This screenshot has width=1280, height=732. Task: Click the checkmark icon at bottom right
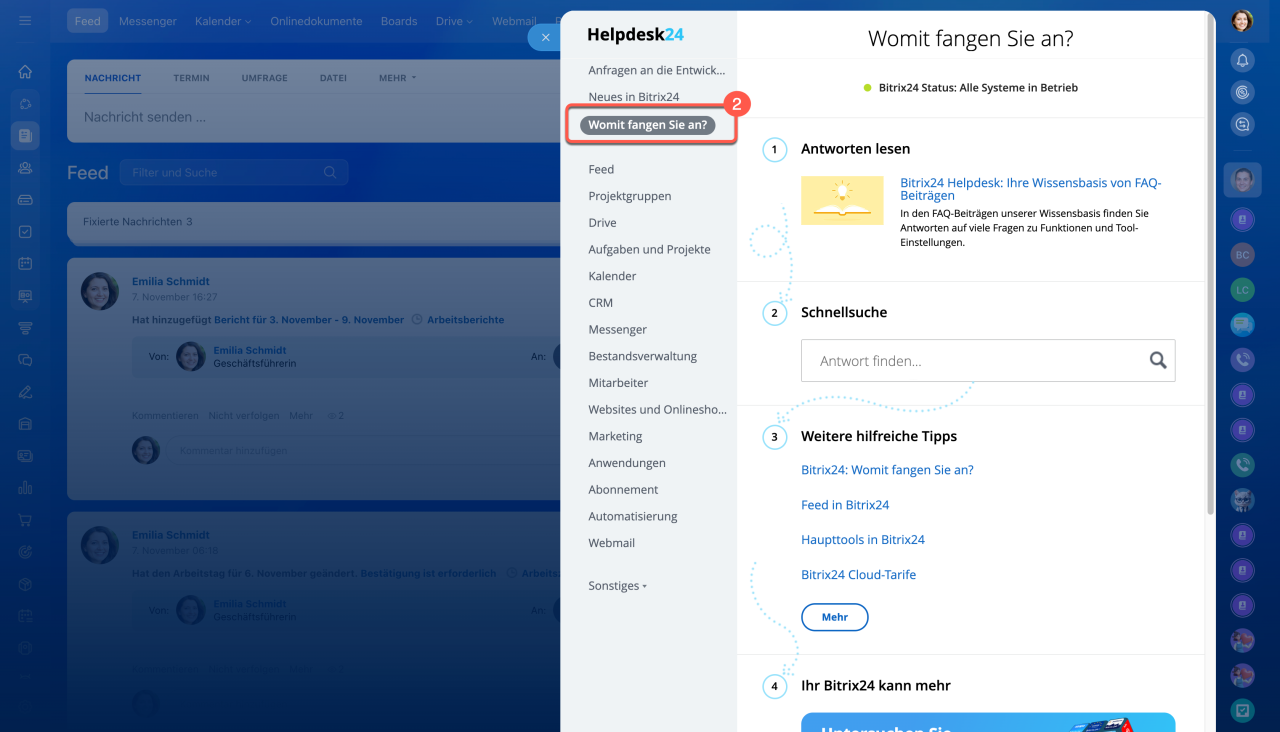[x=1242, y=710]
